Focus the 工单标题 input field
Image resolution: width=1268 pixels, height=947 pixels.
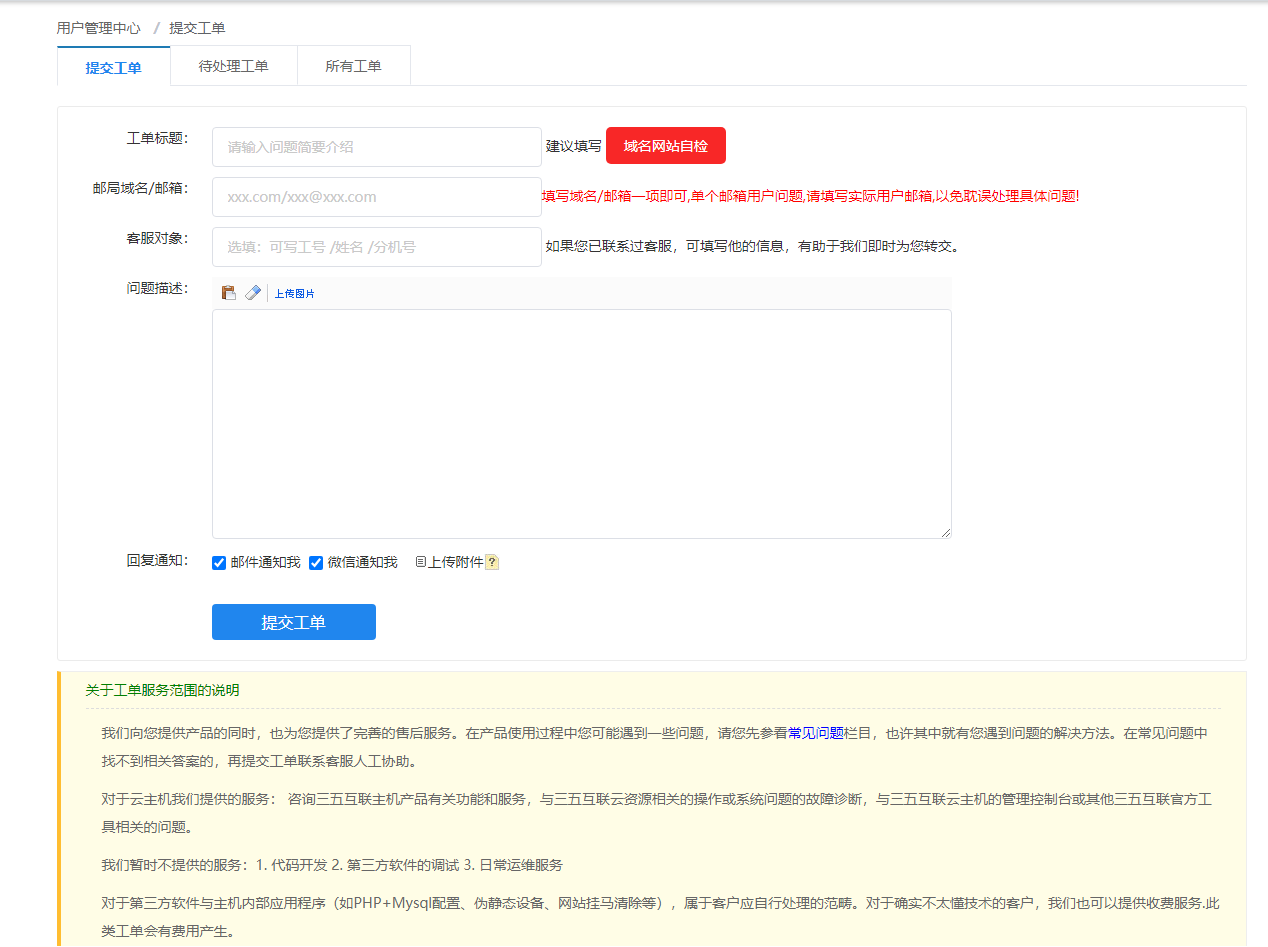tap(376, 147)
